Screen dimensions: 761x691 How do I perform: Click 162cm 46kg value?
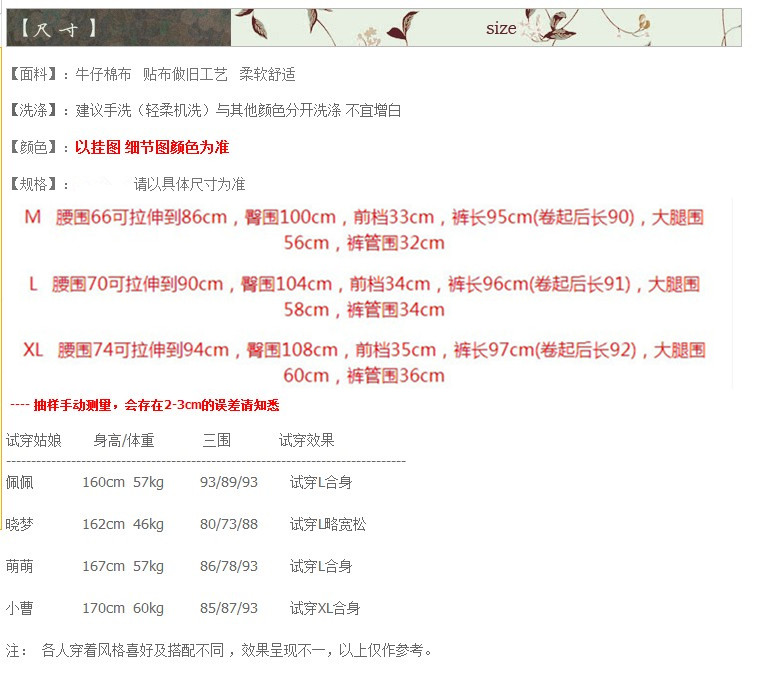click(123, 524)
